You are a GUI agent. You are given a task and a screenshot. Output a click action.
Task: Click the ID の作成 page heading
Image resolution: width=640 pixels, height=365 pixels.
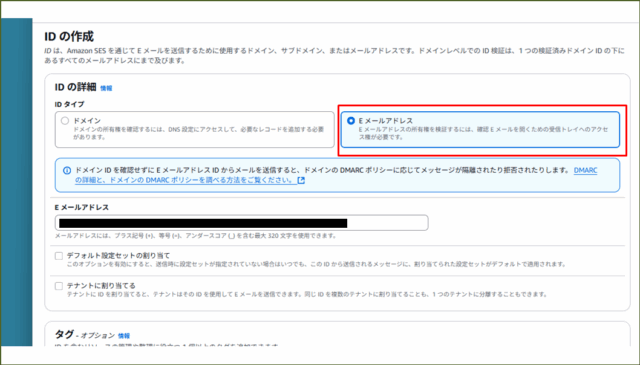[x=69, y=36]
